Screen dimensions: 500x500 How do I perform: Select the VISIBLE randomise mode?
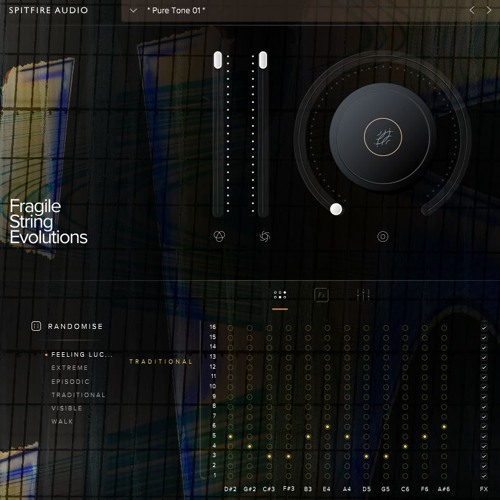point(67,408)
